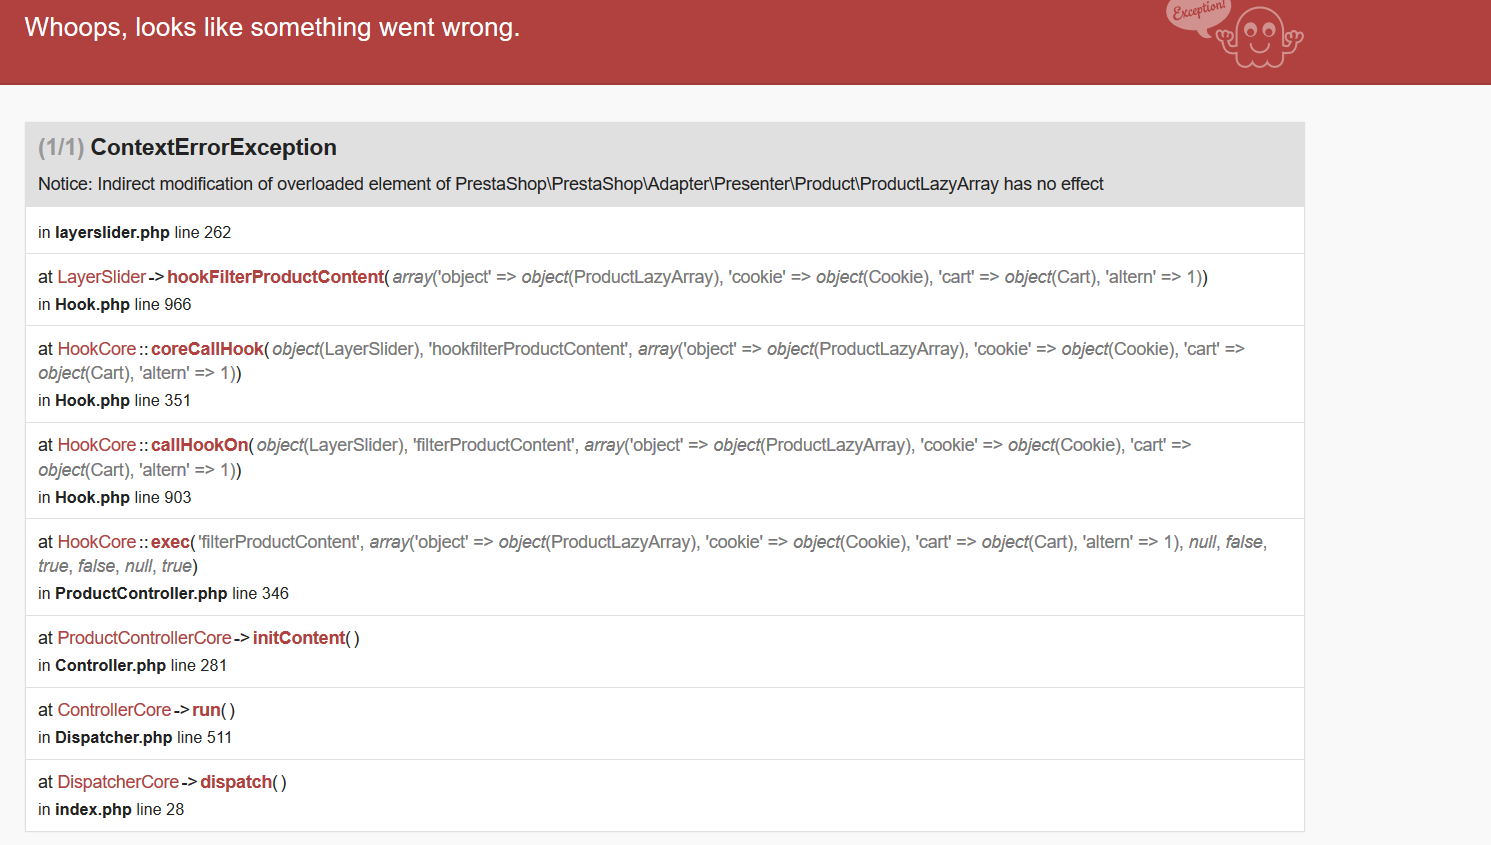
Task: Click the callHookOn method name
Action: coord(200,445)
